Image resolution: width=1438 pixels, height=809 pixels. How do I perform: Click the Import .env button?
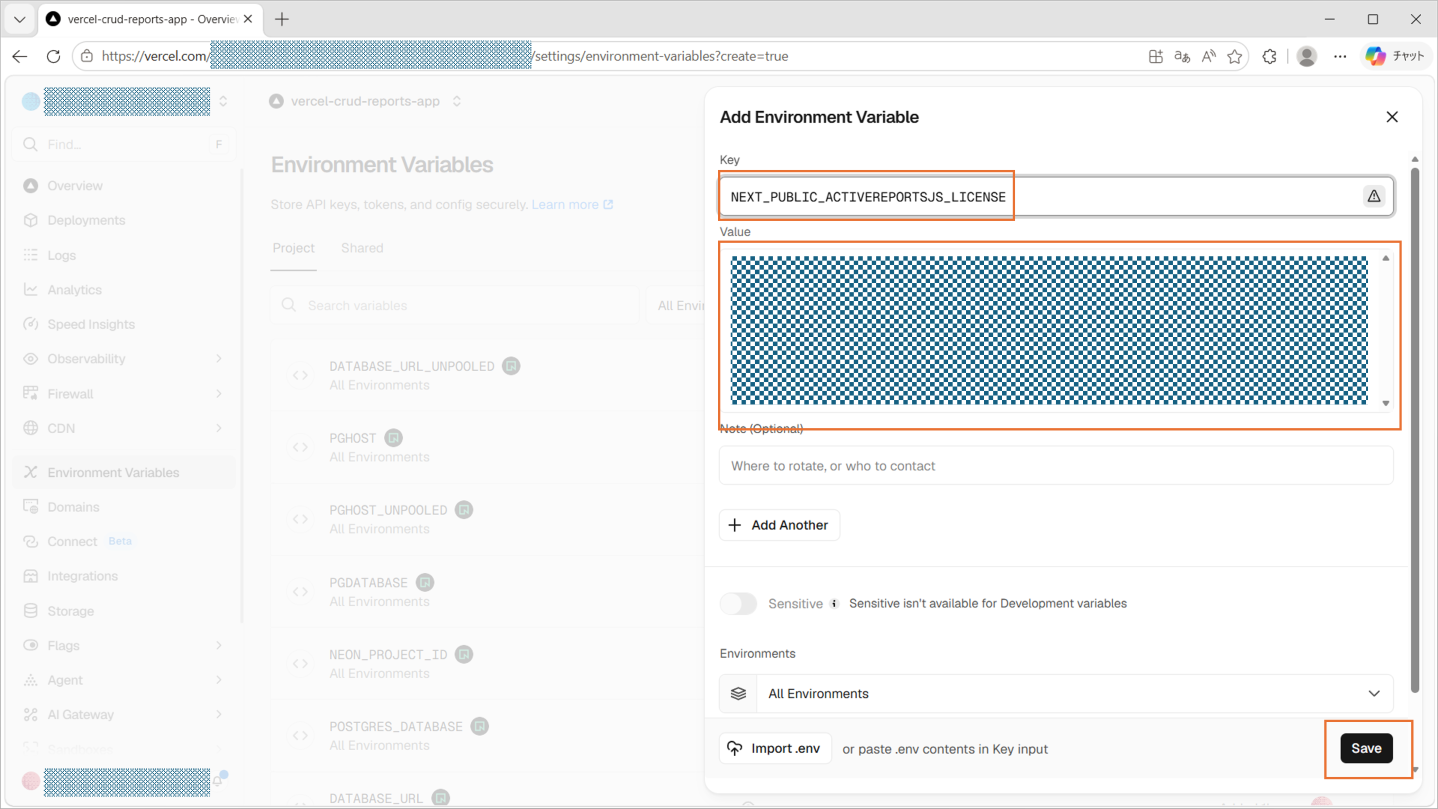pyautogui.click(x=775, y=748)
